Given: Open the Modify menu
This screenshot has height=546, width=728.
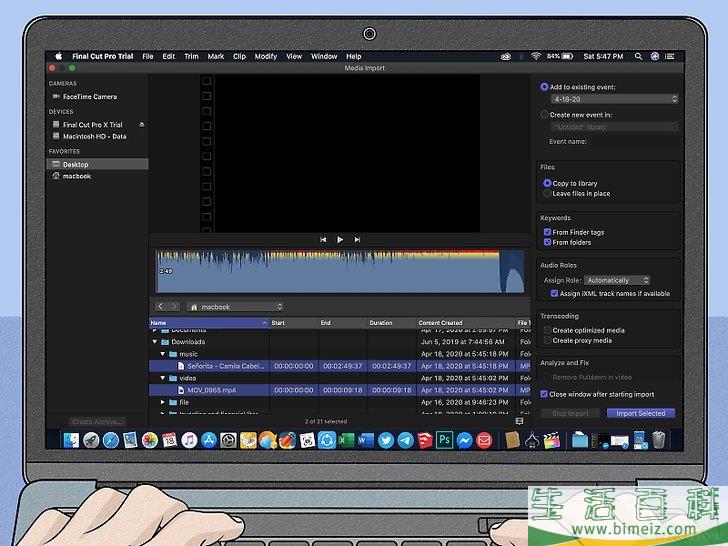Looking at the screenshot, I should point(266,56).
